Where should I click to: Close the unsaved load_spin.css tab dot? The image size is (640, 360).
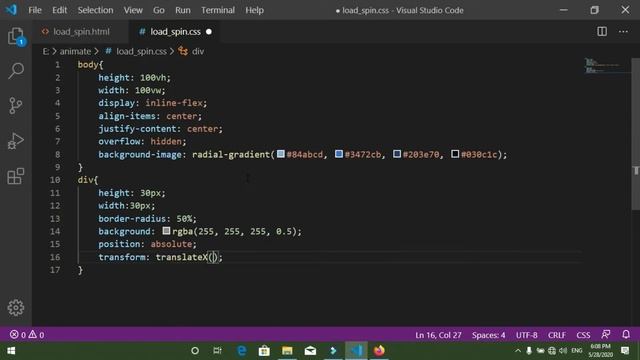(x=209, y=31)
